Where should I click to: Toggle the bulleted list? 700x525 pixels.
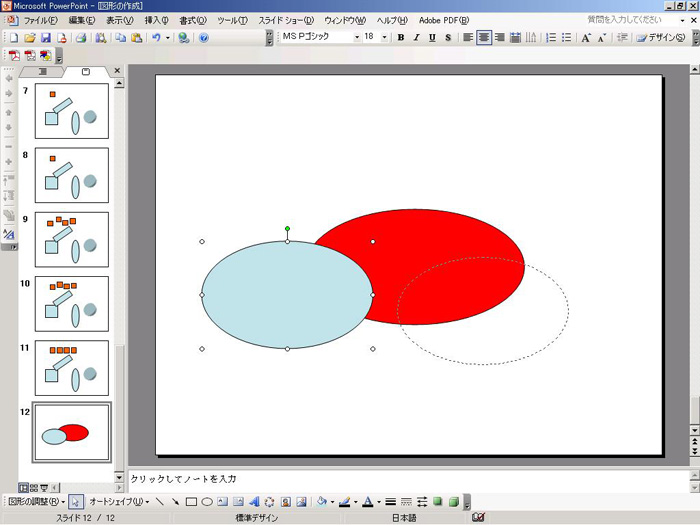567,38
